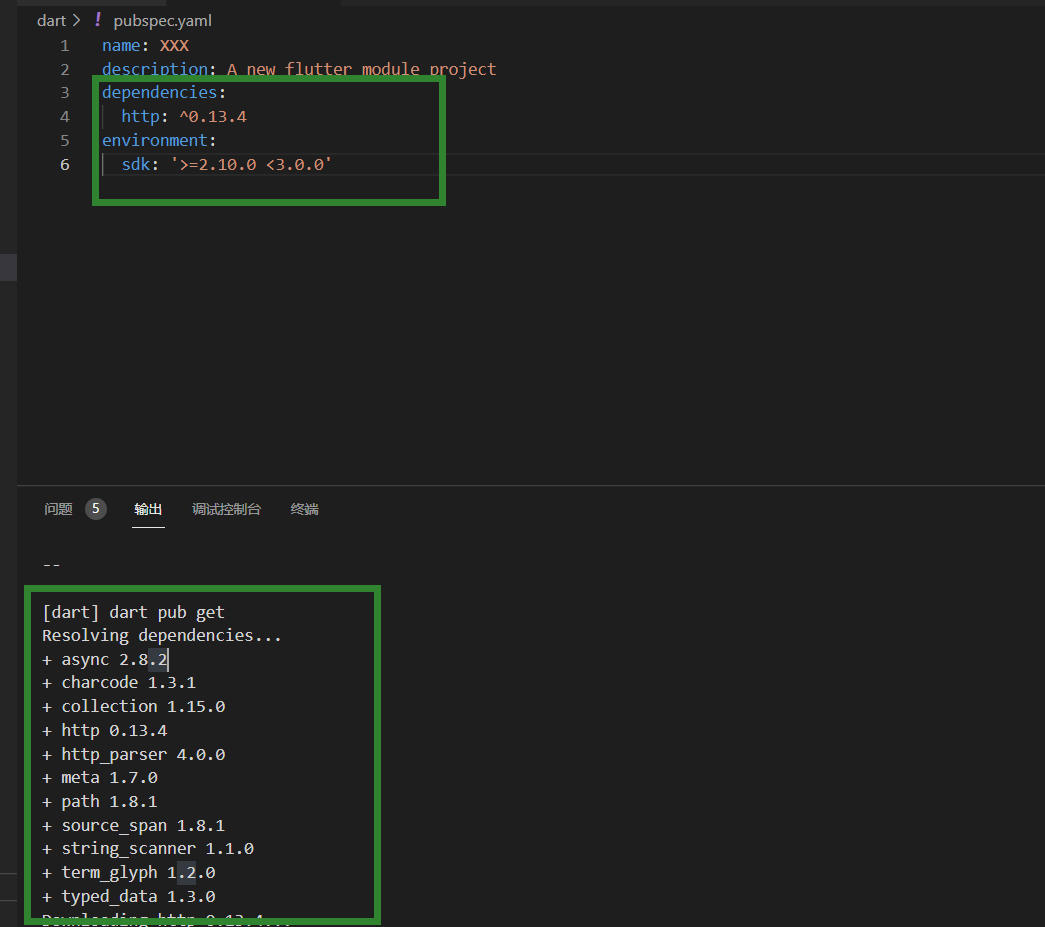
Task: Click the dart breadcrumb folder
Action: pyautogui.click(x=51, y=21)
